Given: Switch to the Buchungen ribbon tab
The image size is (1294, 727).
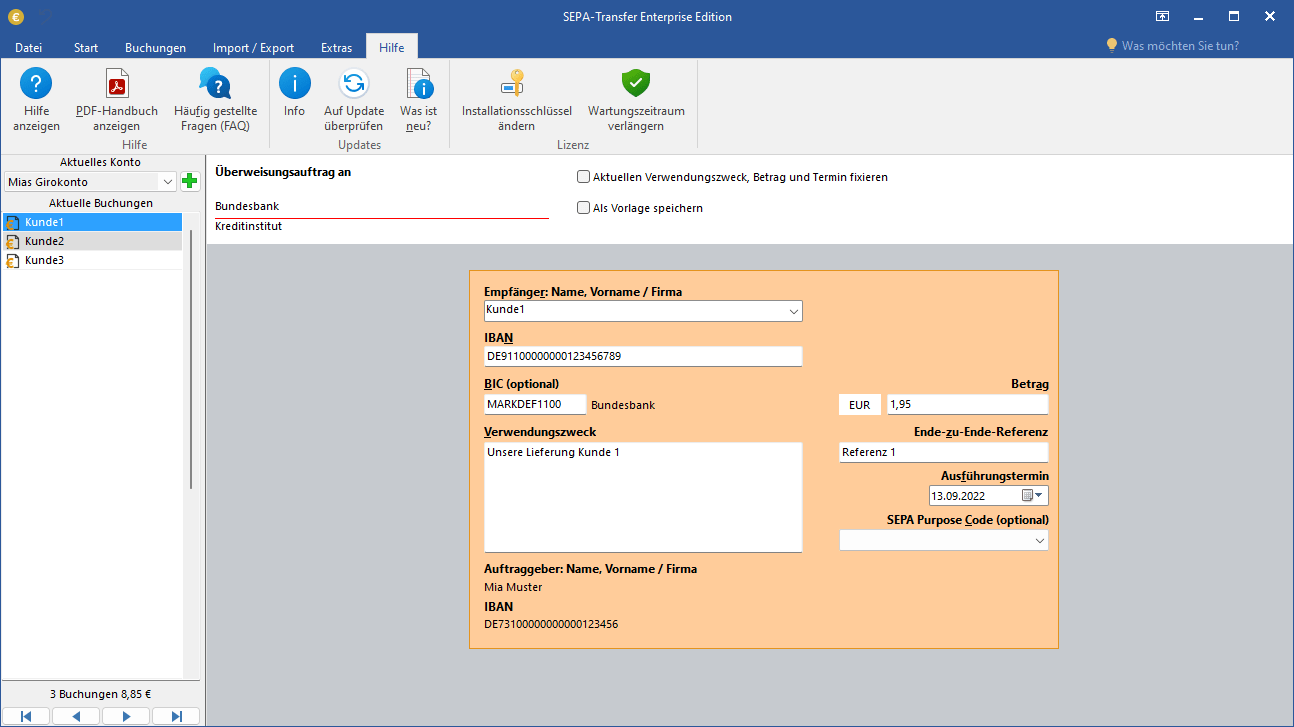Looking at the screenshot, I should tap(155, 47).
